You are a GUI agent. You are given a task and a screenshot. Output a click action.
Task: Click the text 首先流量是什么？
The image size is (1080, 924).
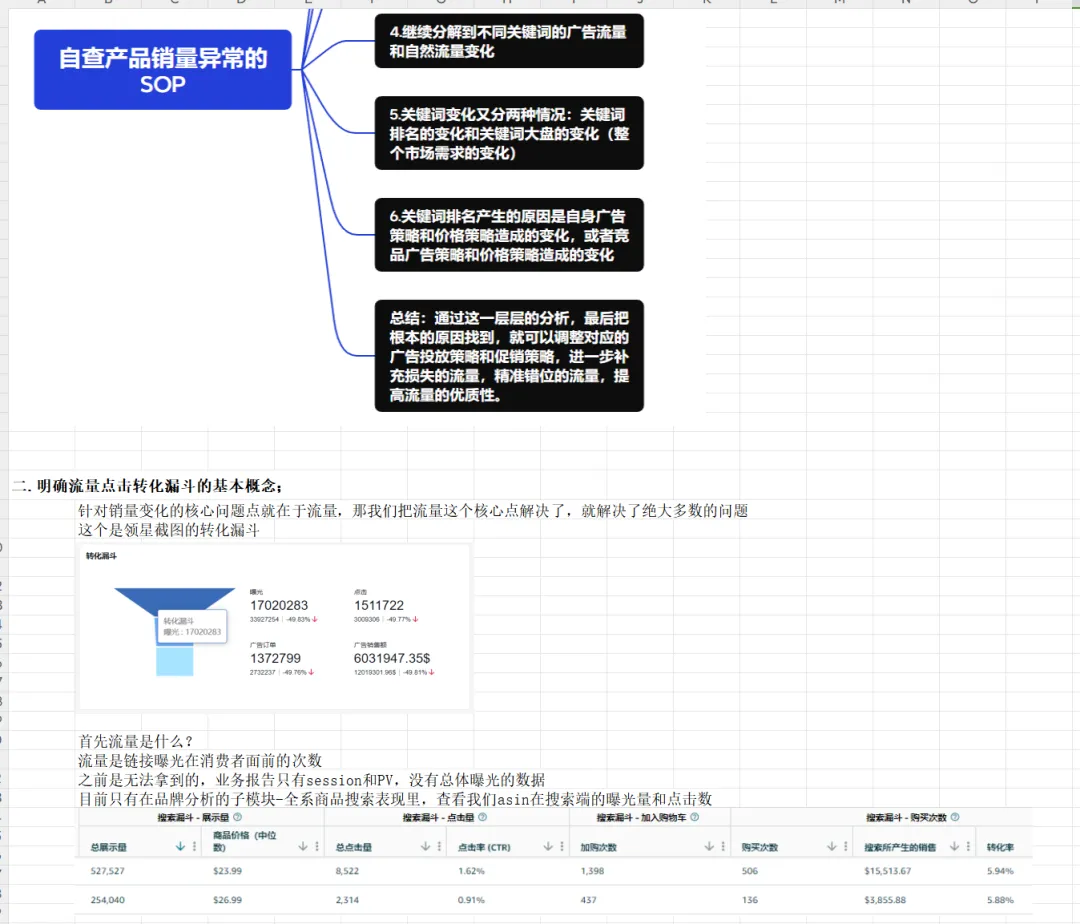[x=136, y=742]
